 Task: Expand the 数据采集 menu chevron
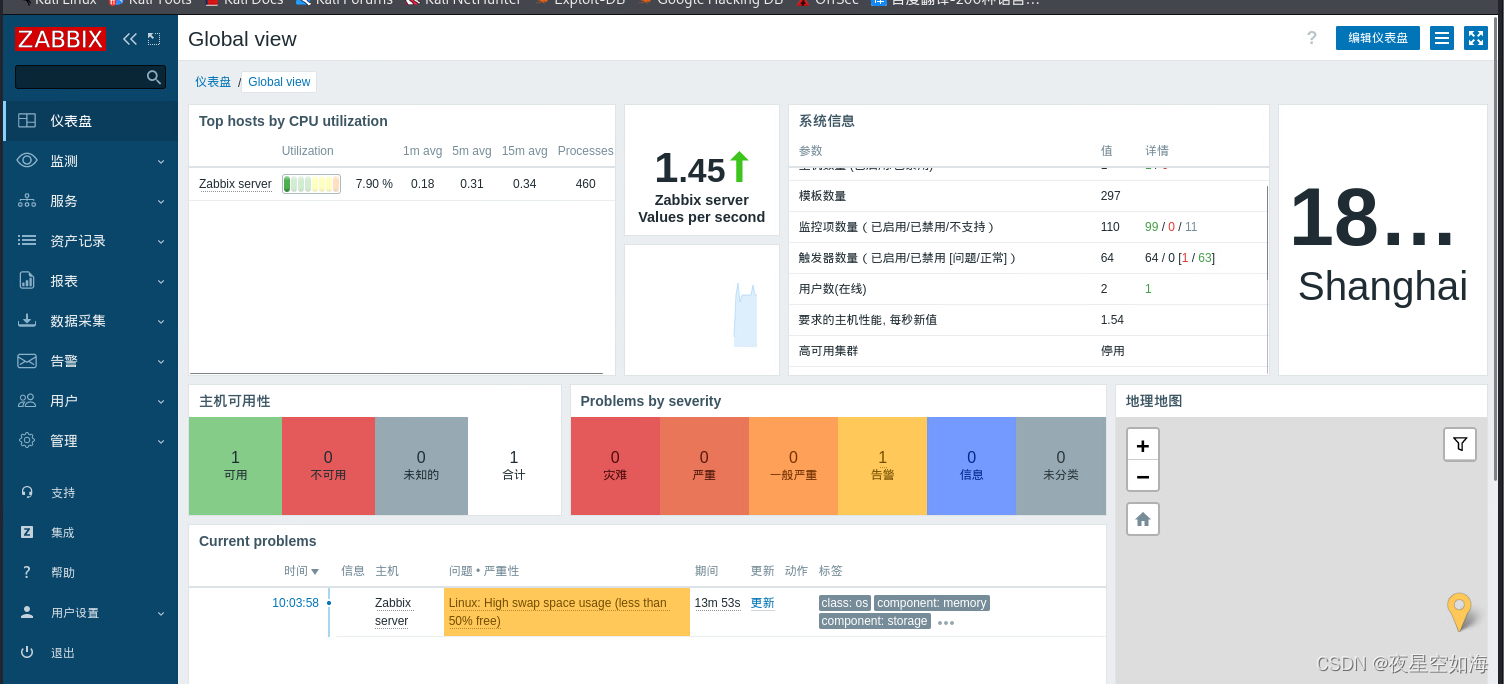161,321
